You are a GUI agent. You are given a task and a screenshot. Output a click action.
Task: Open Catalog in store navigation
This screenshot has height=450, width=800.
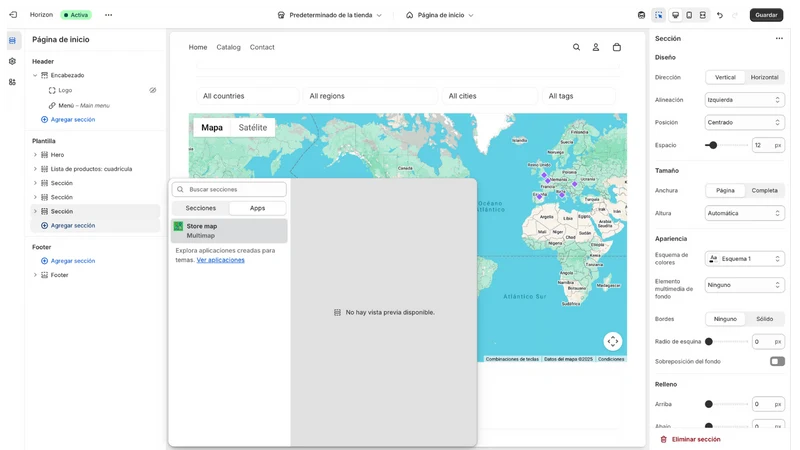pos(228,47)
